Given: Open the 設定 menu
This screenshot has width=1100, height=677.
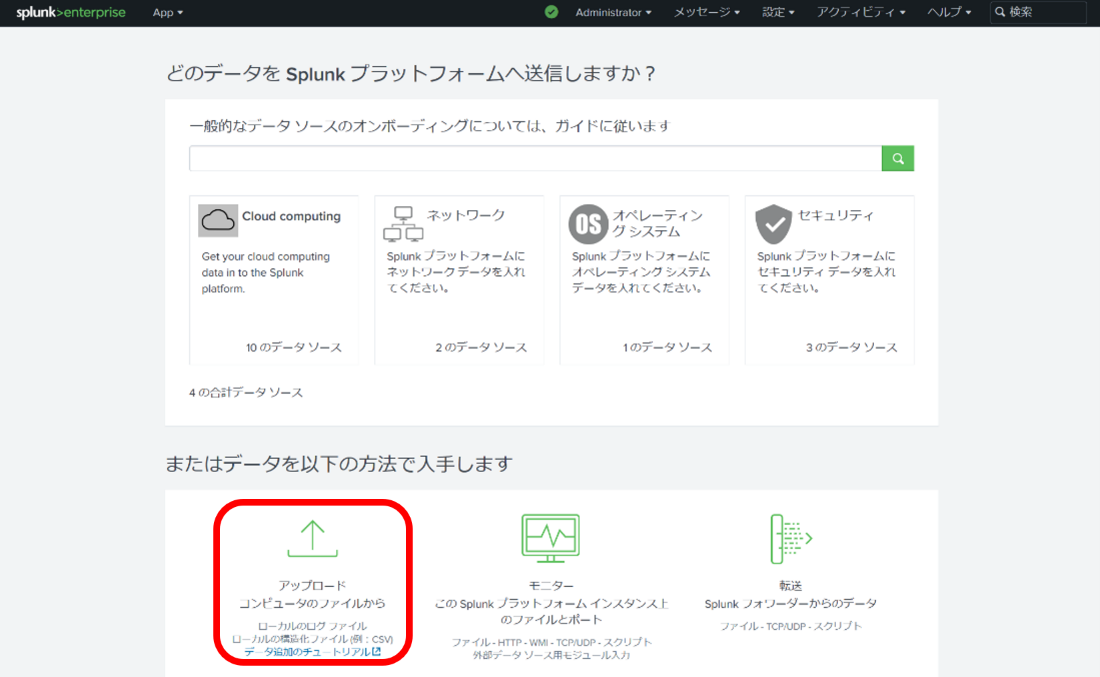Looking at the screenshot, I should tap(778, 12).
